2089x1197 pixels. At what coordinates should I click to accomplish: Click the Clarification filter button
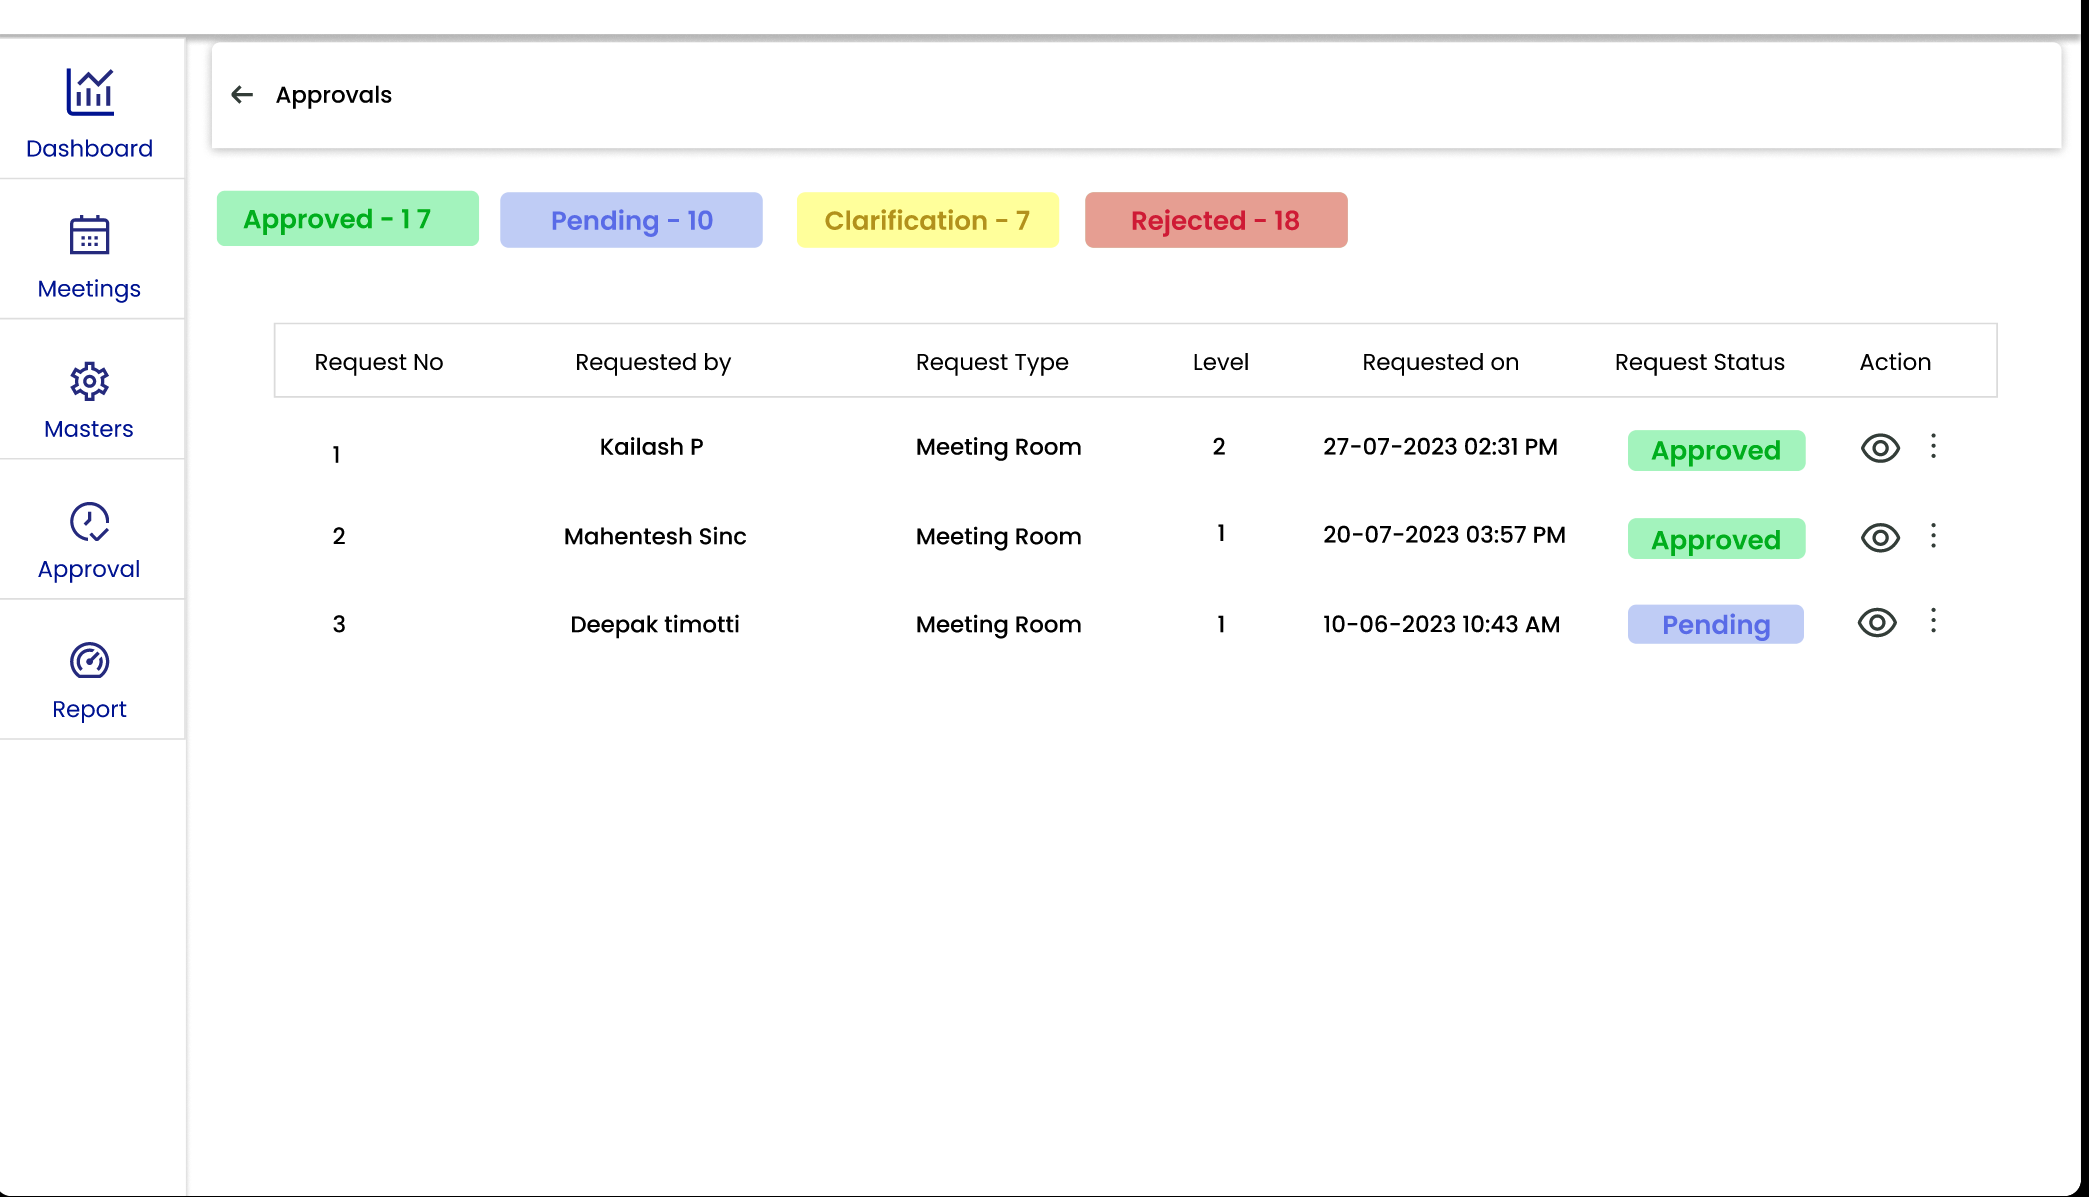[x=928, y=220]
